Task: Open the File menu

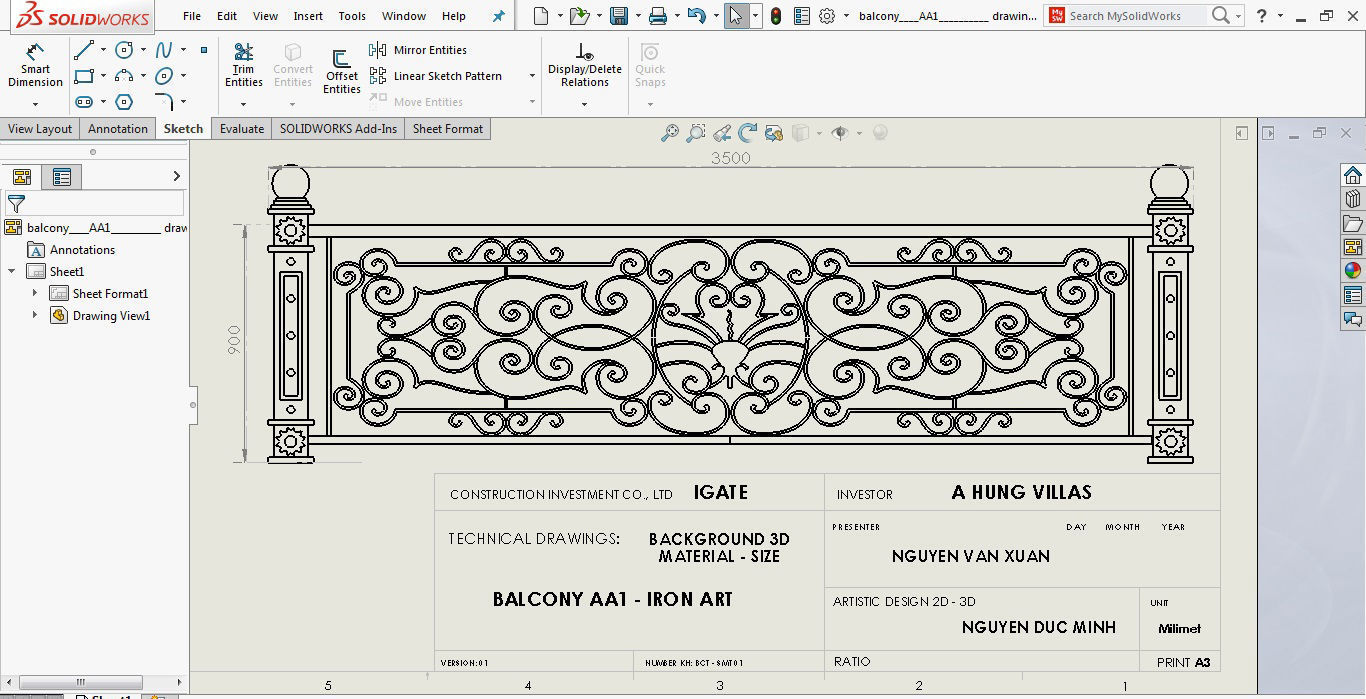Action: click(x=192, y=16)
